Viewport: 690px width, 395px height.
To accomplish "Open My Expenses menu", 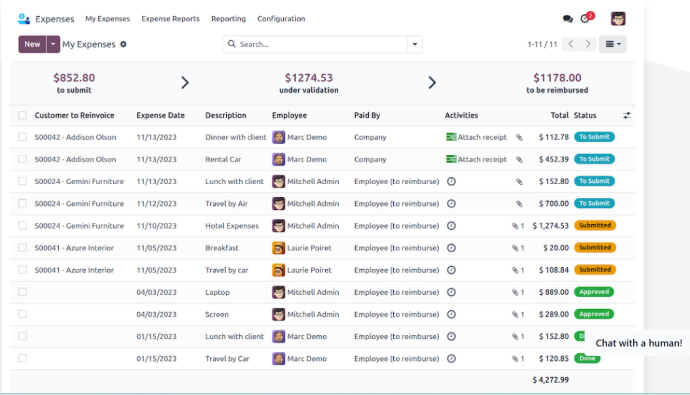I will coord(108,19).
